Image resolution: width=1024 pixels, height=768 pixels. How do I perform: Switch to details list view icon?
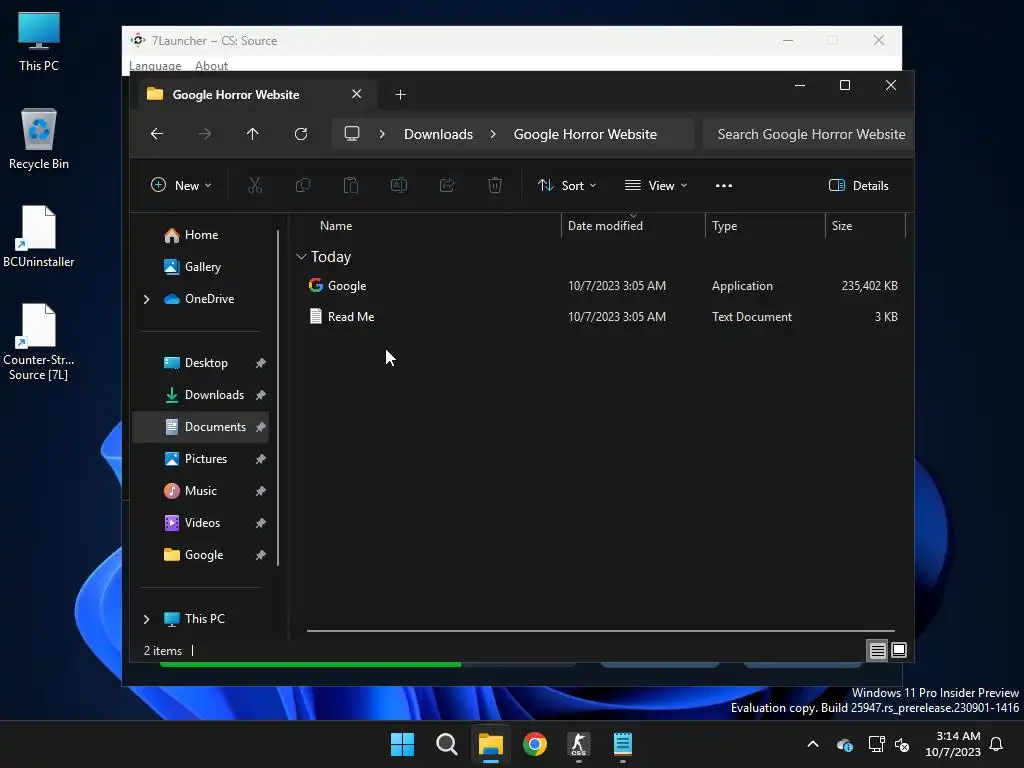pyautogui.click(x=877, y=650)
